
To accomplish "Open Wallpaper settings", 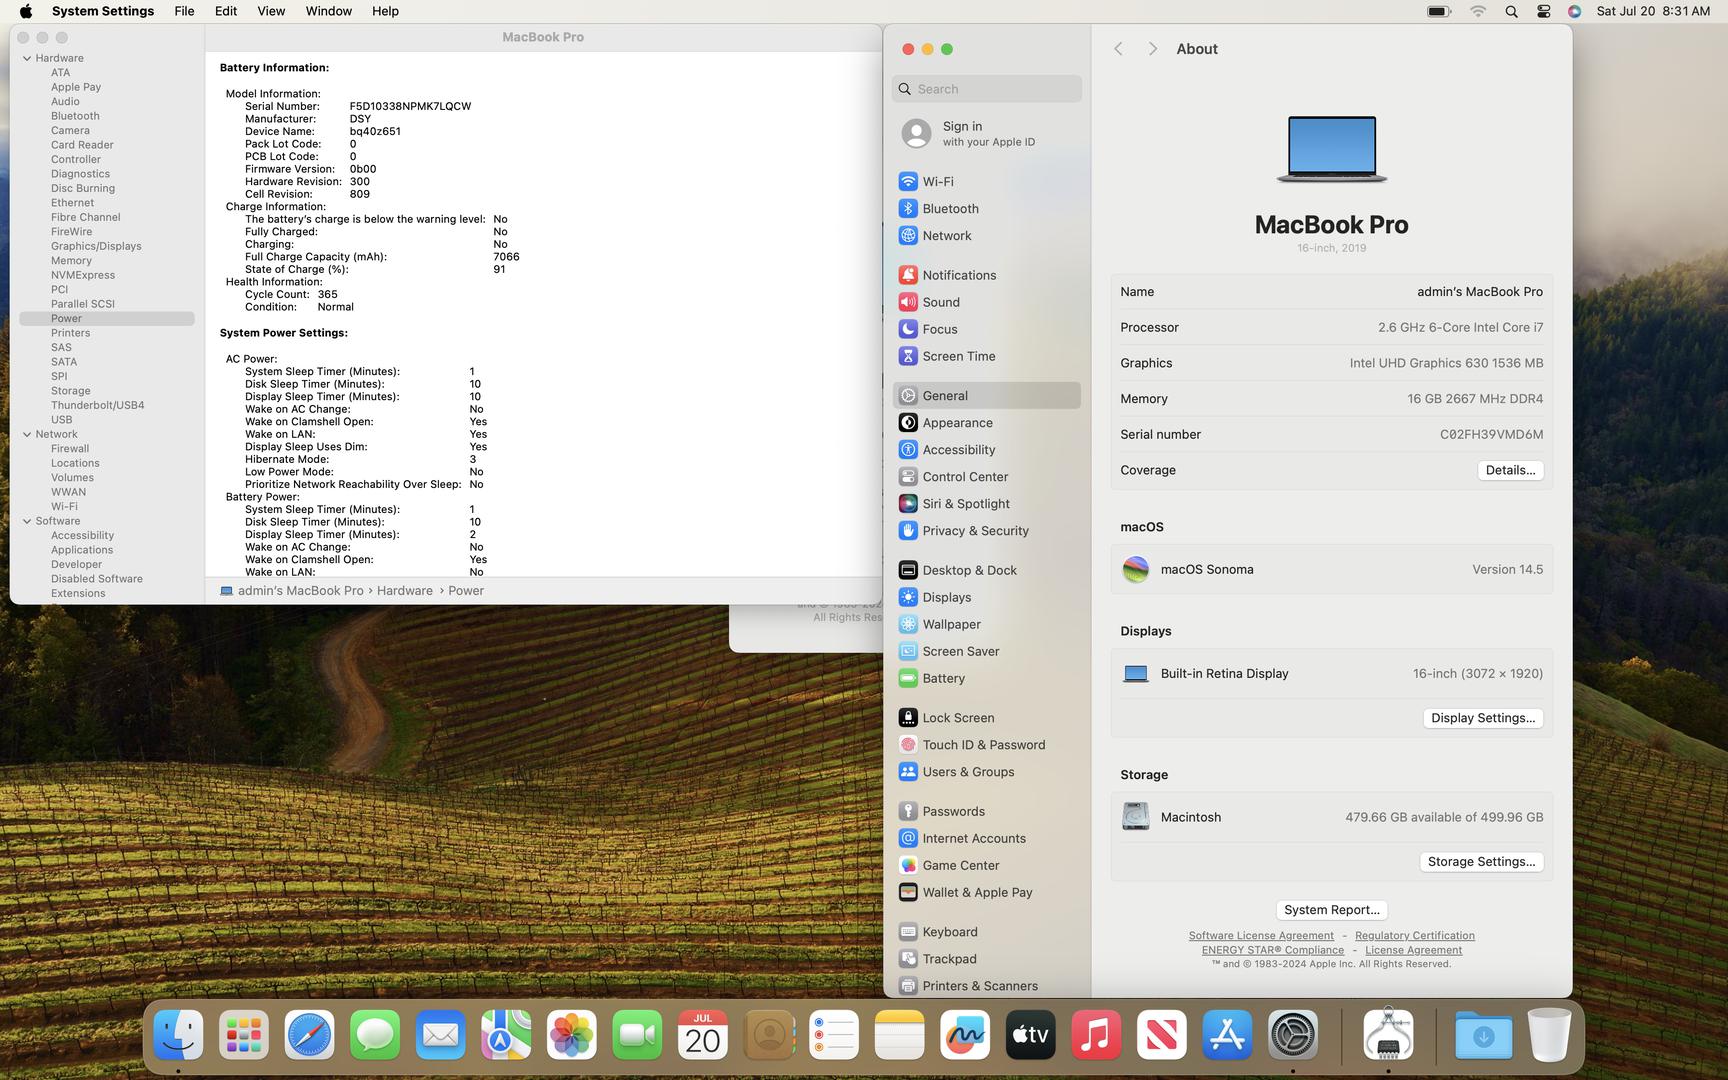I will 986,624.
